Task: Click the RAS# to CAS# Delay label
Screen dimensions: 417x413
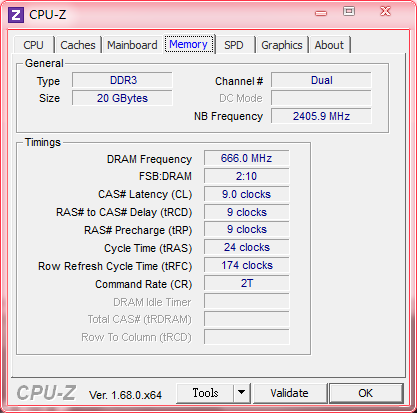Action: (124, 212)
